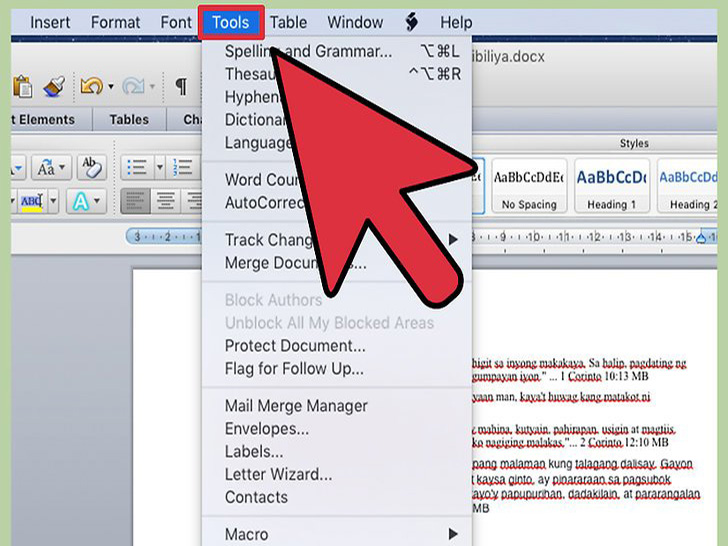Choose Contacts in the Tools menu
This screenshot has height=546, width=728.
click(x=337, y=497)
